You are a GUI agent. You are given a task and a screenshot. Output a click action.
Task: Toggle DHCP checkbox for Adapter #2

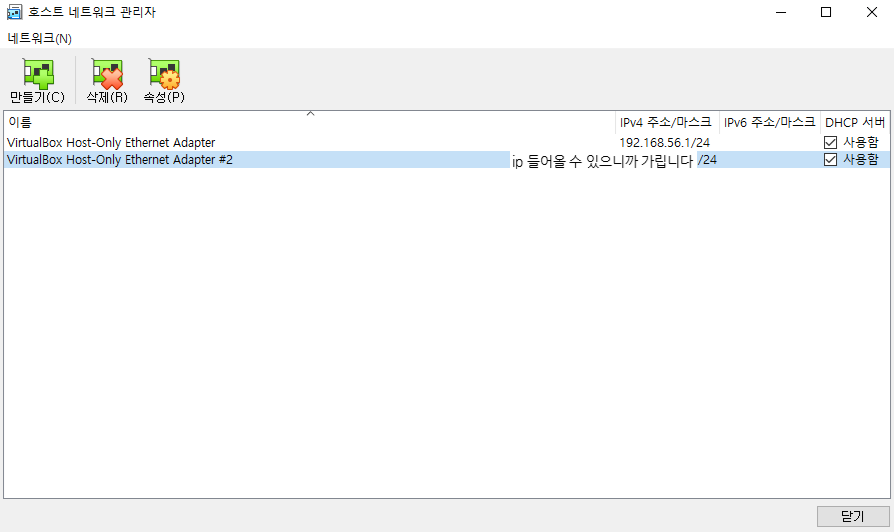coord(830,160)
